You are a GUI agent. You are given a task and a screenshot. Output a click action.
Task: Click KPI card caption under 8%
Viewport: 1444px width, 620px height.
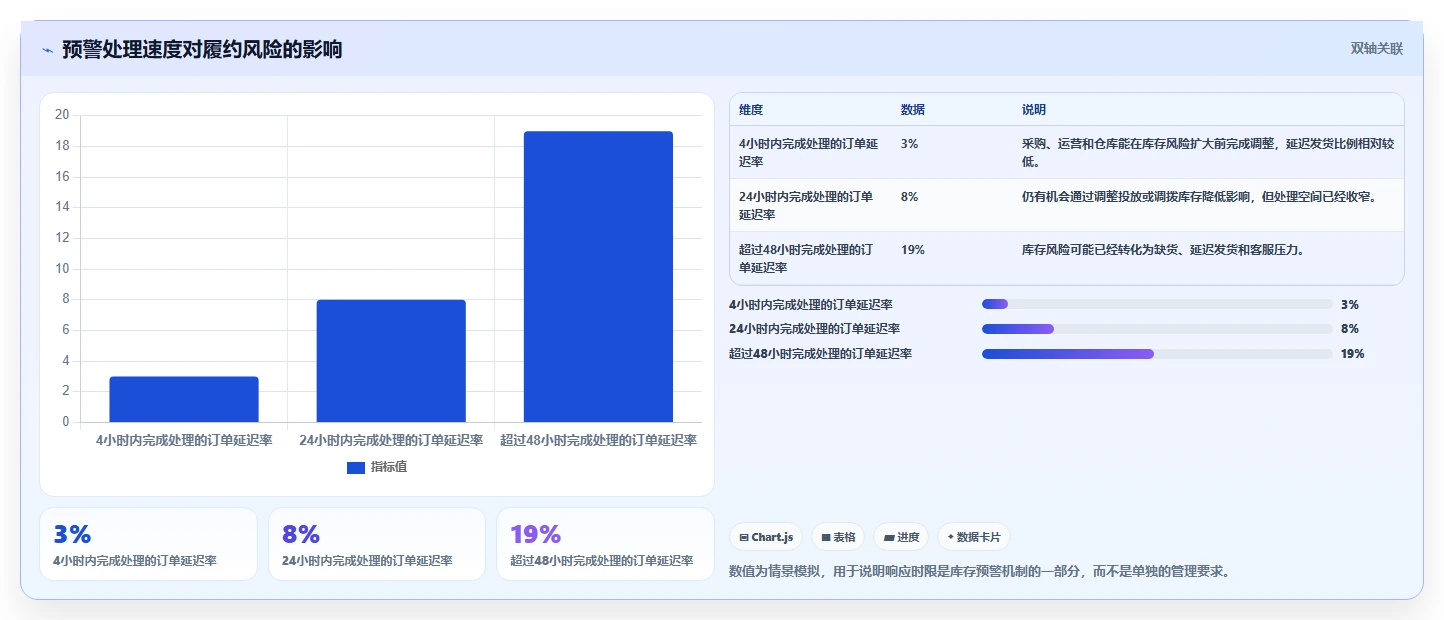pos(367,561)
